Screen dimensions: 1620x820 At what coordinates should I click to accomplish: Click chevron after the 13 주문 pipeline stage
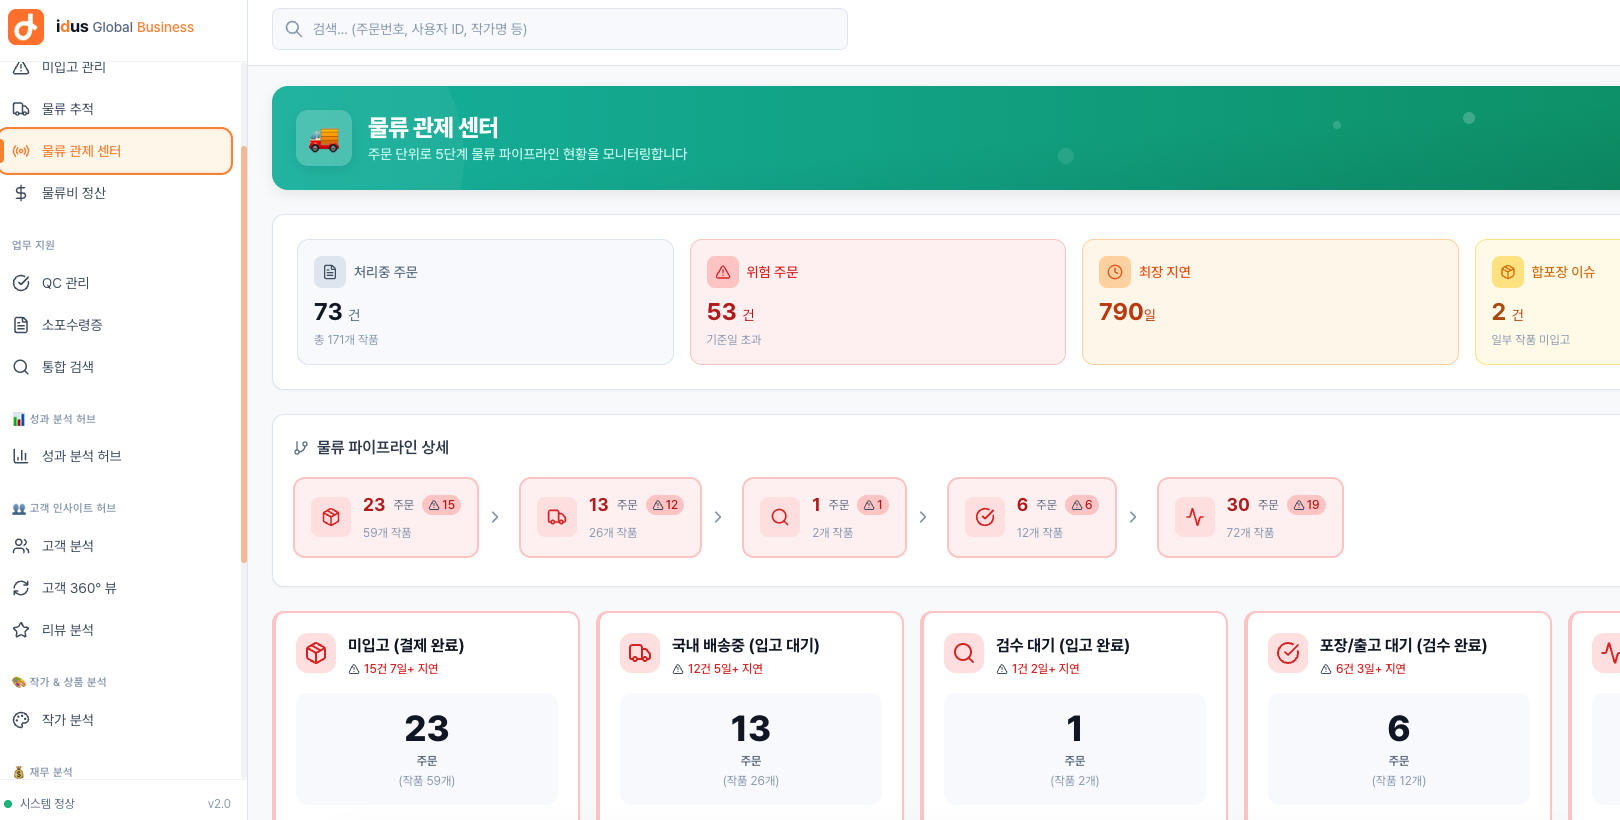[718, 517]
